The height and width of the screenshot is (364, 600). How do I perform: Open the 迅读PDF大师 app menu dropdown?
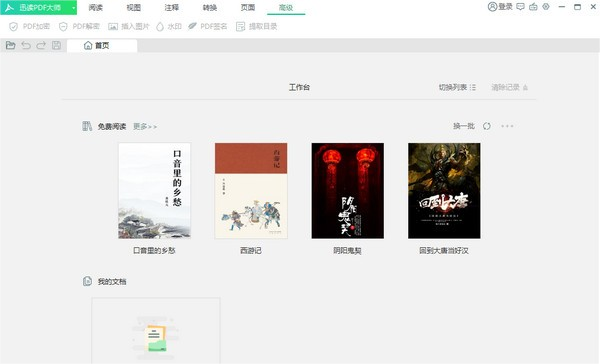(73, 8)
